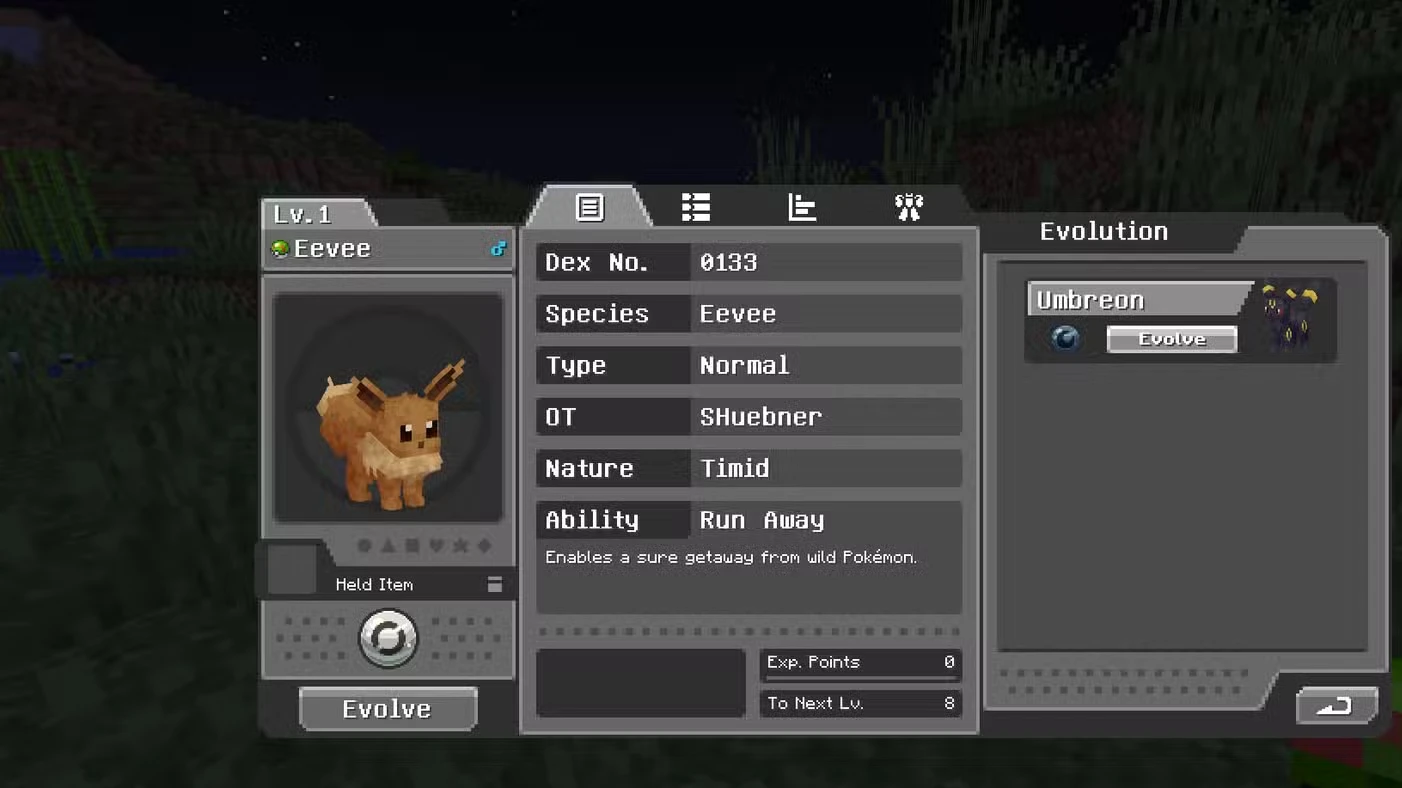Image resolution: width=1402 pixels, height=788 pixels.
Task: Click the To Next Lv. row
Action: click(861, 703)
